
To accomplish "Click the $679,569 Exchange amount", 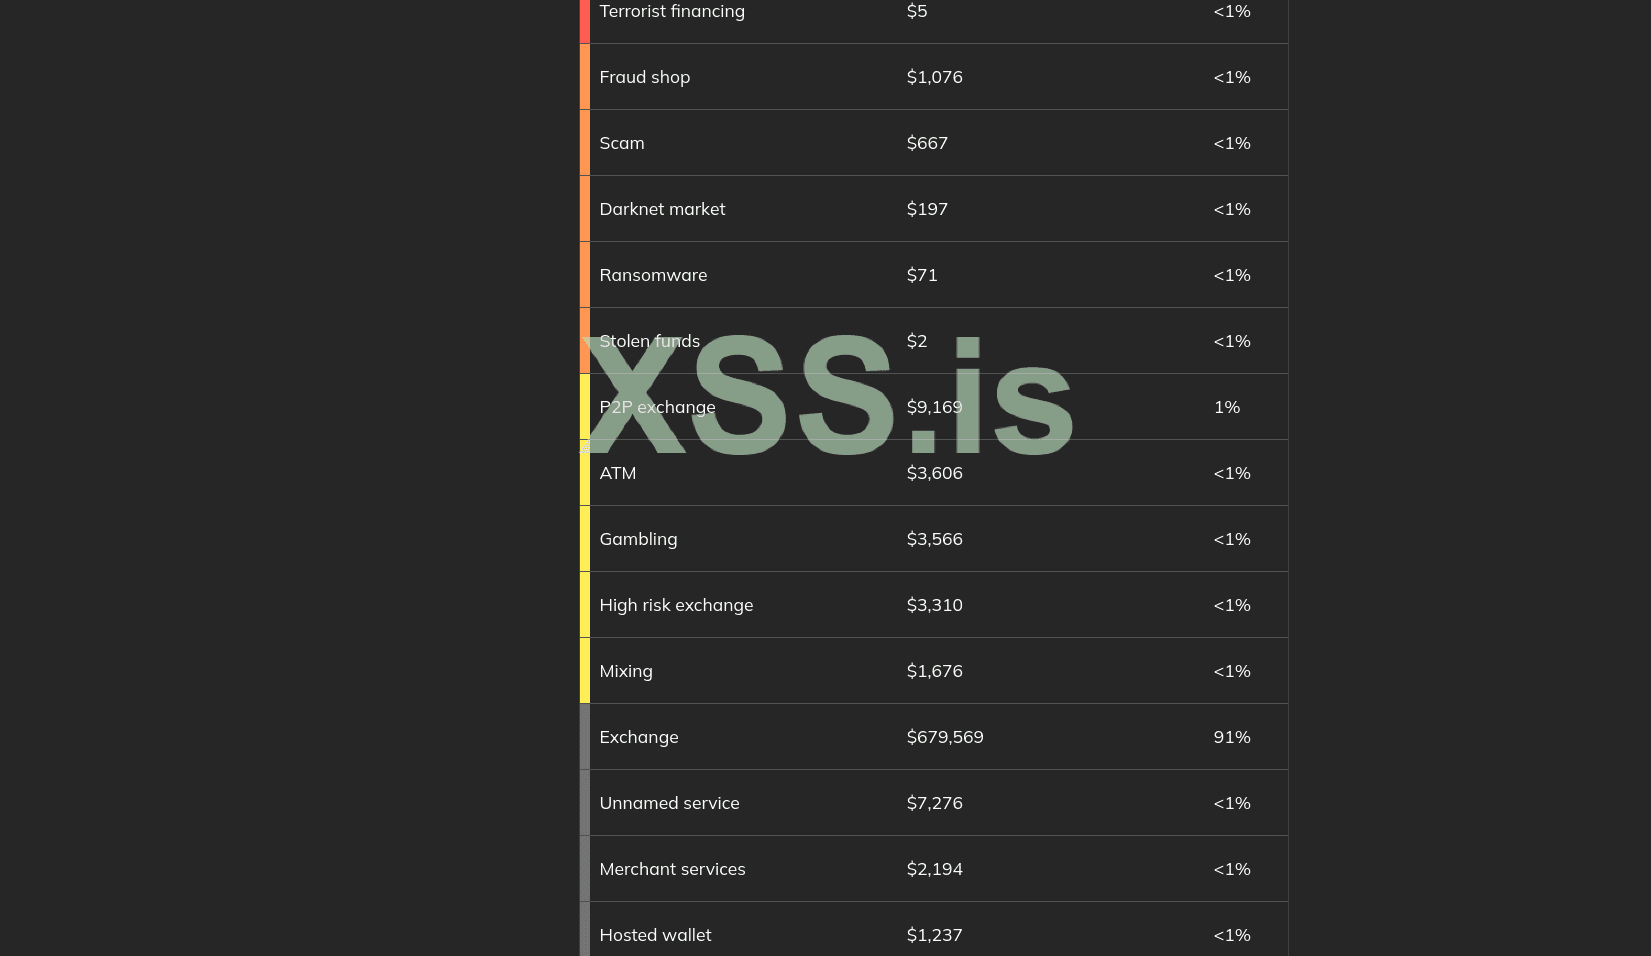I will coord(945,737).
